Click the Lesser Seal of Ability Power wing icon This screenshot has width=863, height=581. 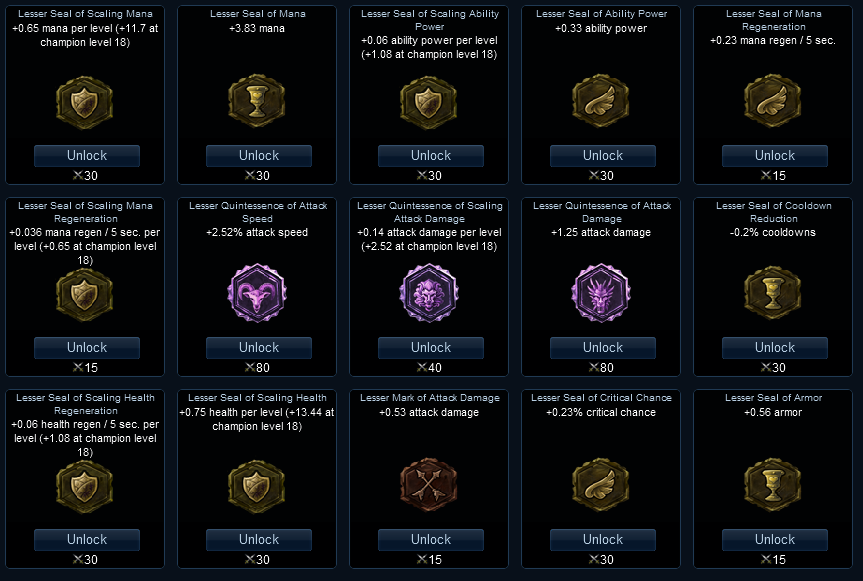coord(603,103)
